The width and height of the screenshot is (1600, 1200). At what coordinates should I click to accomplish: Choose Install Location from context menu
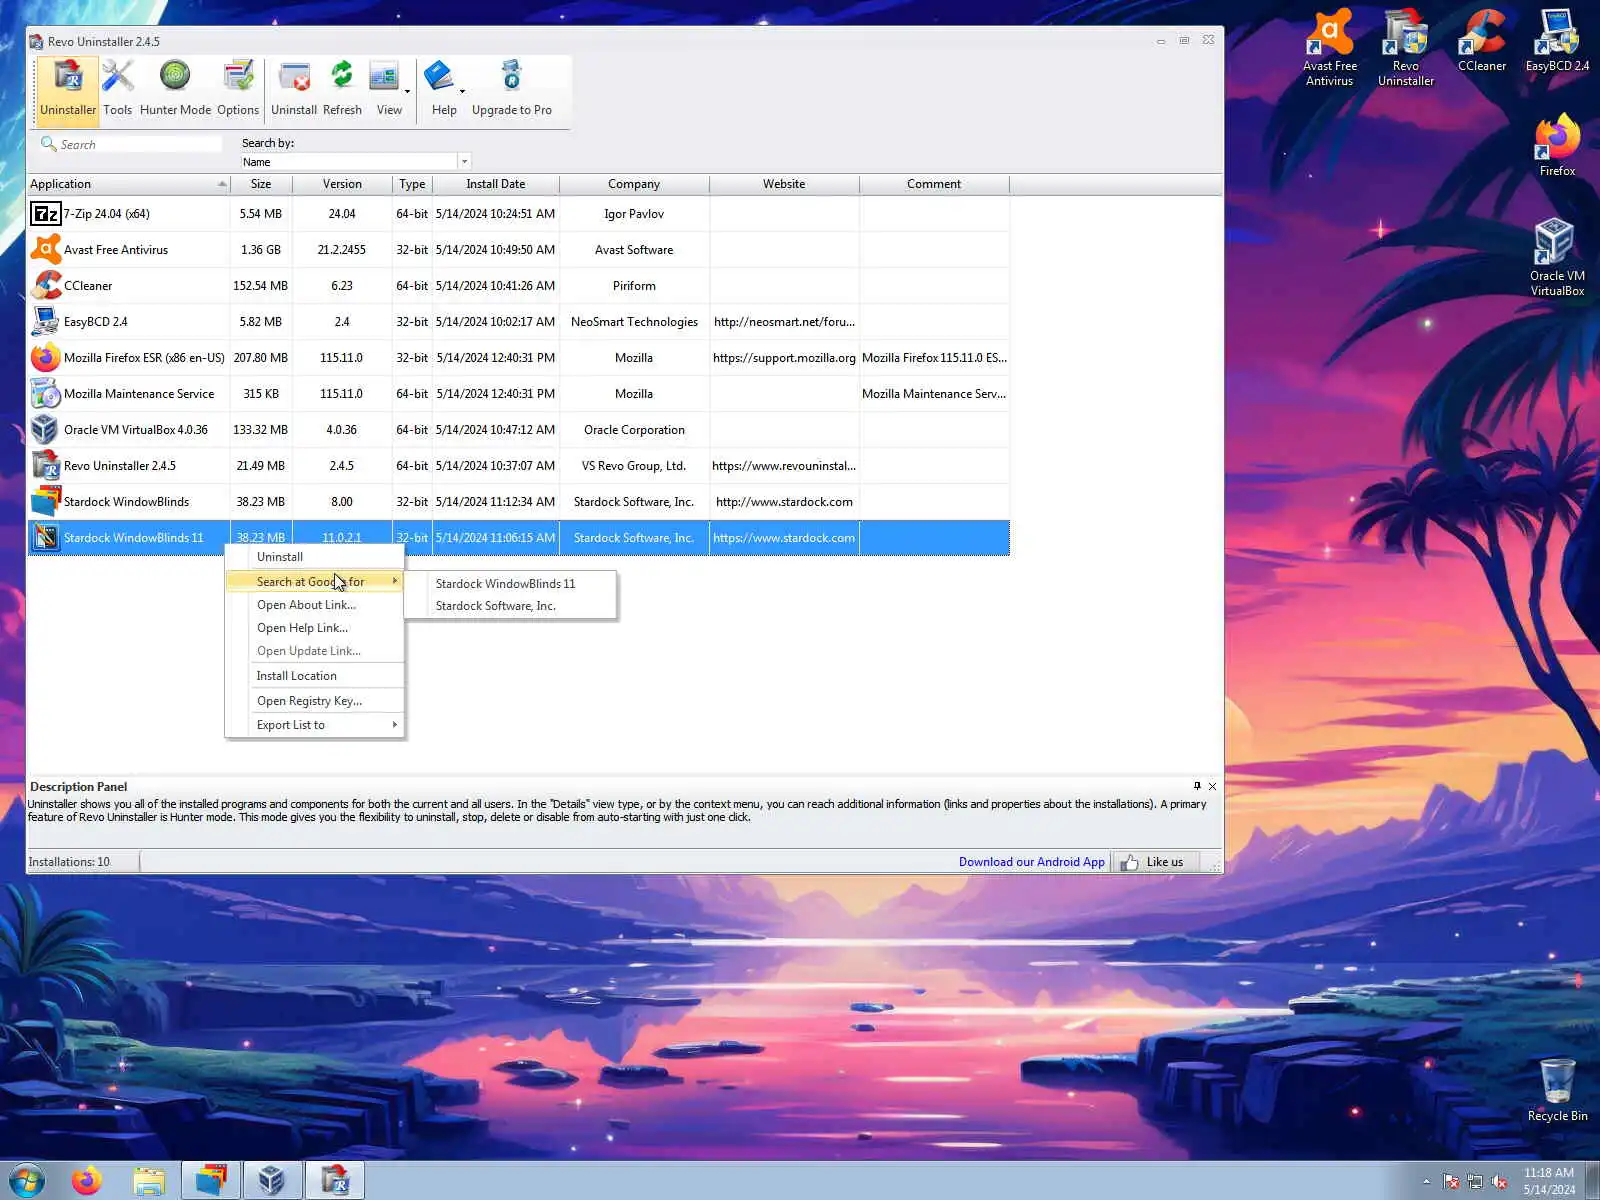pyautogui.click(x=315, y=676)
